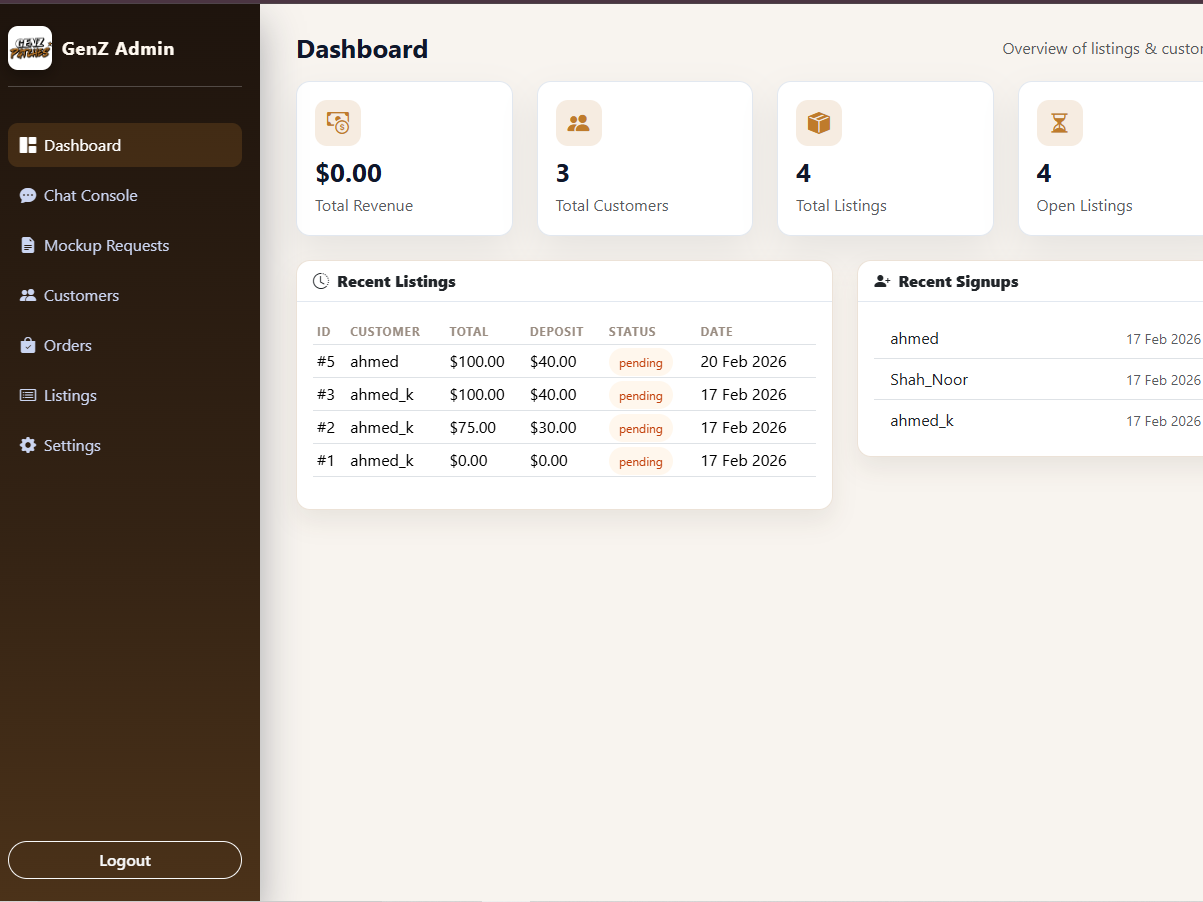The height and width of the screenshot is (902, 1203).
Task: Click the Total Listings box icon
Action: (x=819, y=123)
